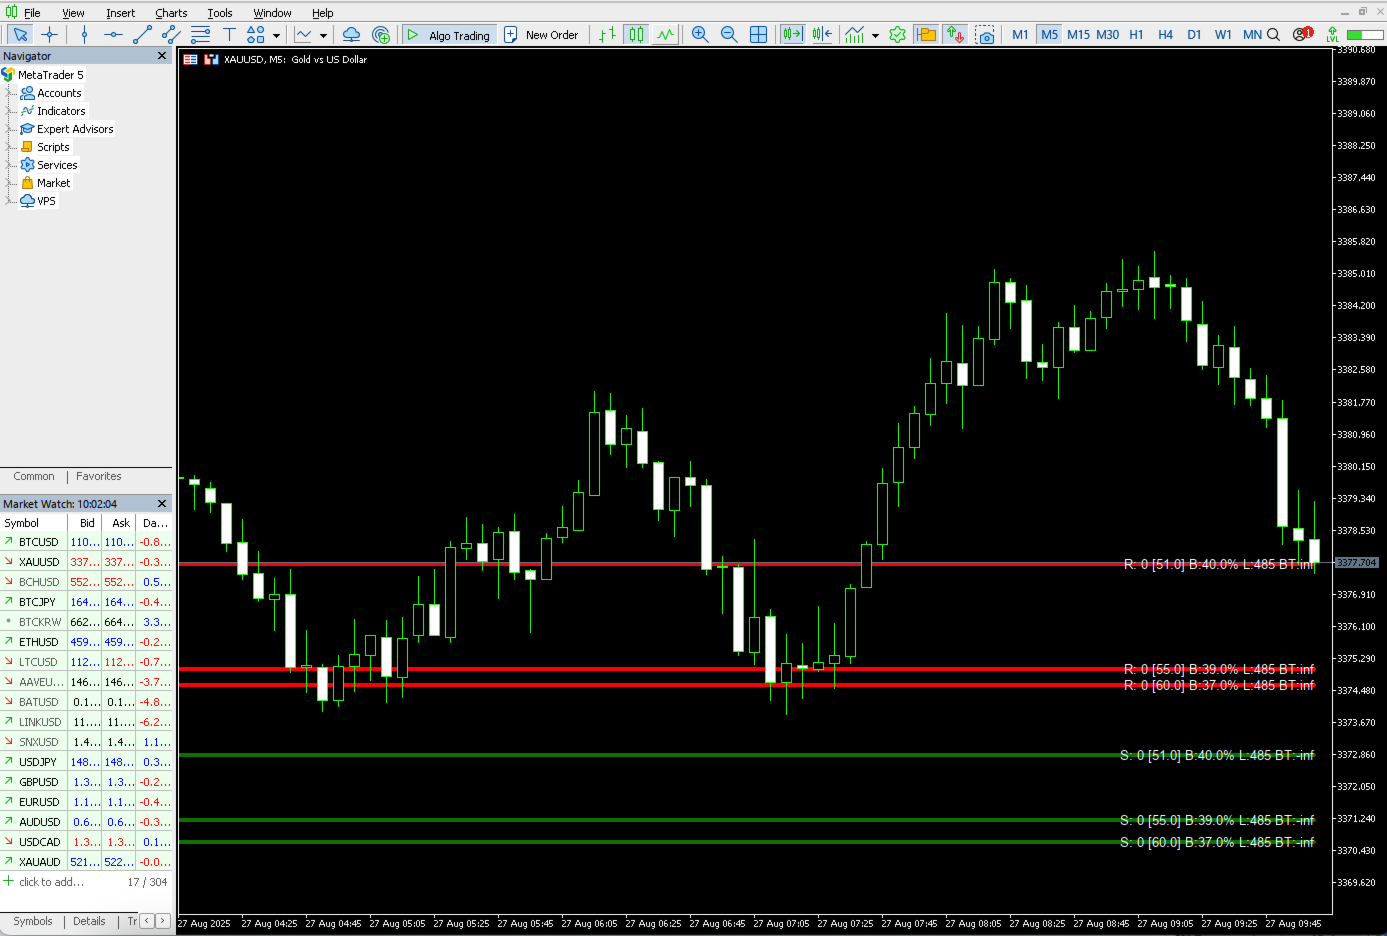Choose the trendline drawing tool
This screenshot has height=936, width=1387.
click(142, 35)
